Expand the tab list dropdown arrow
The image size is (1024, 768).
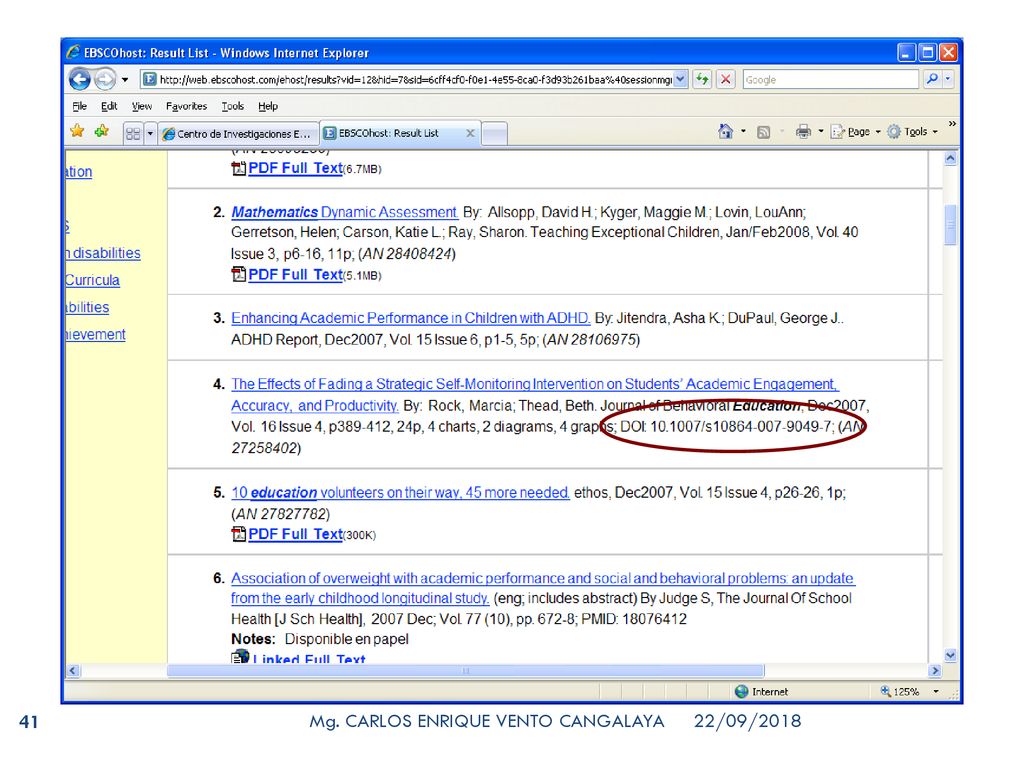150,134
